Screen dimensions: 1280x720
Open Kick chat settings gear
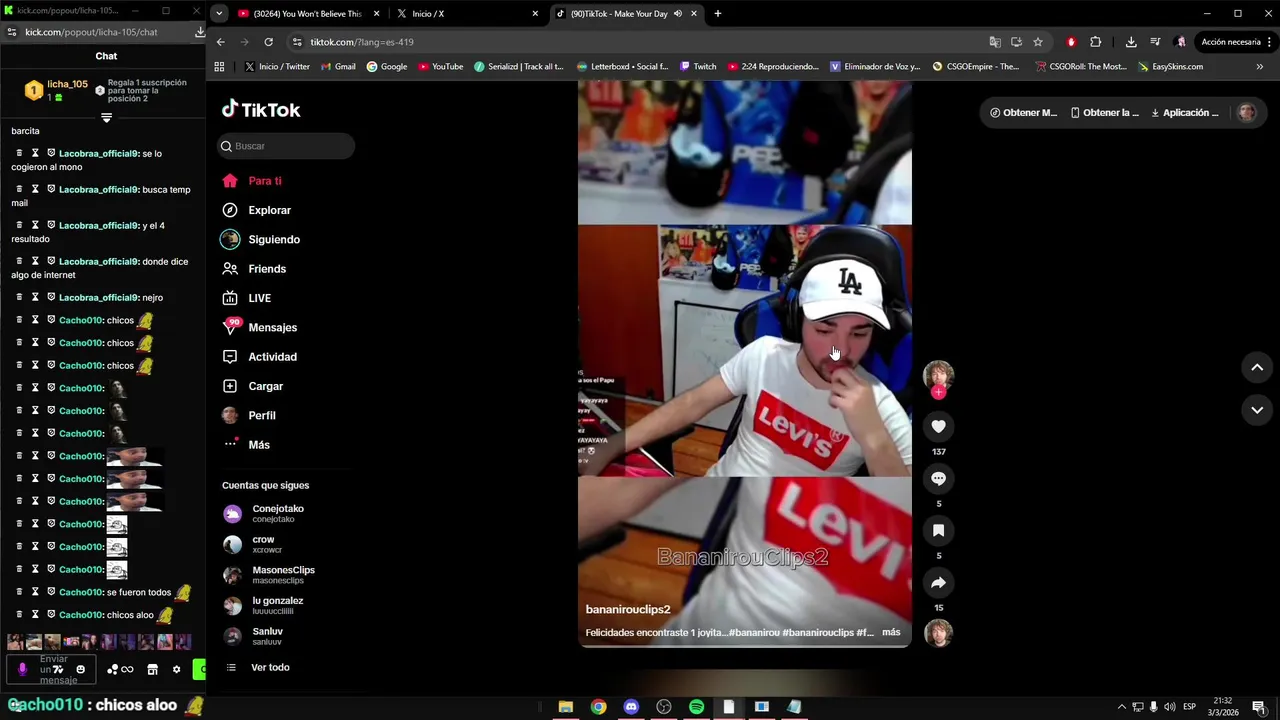pos(177,669)
